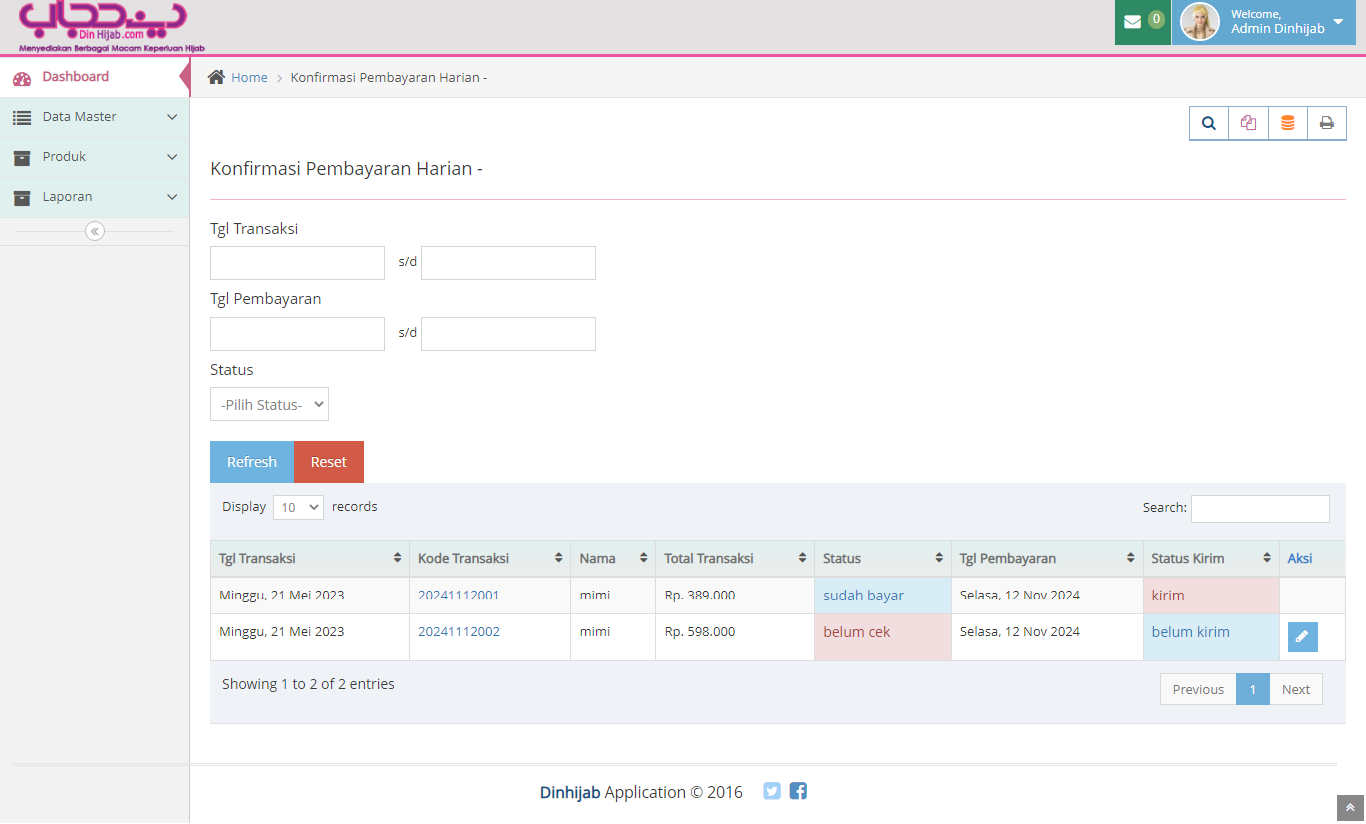Click the blue Refresh button
Viewport: 1366px width, 824px height.
(x=252, y=462)
